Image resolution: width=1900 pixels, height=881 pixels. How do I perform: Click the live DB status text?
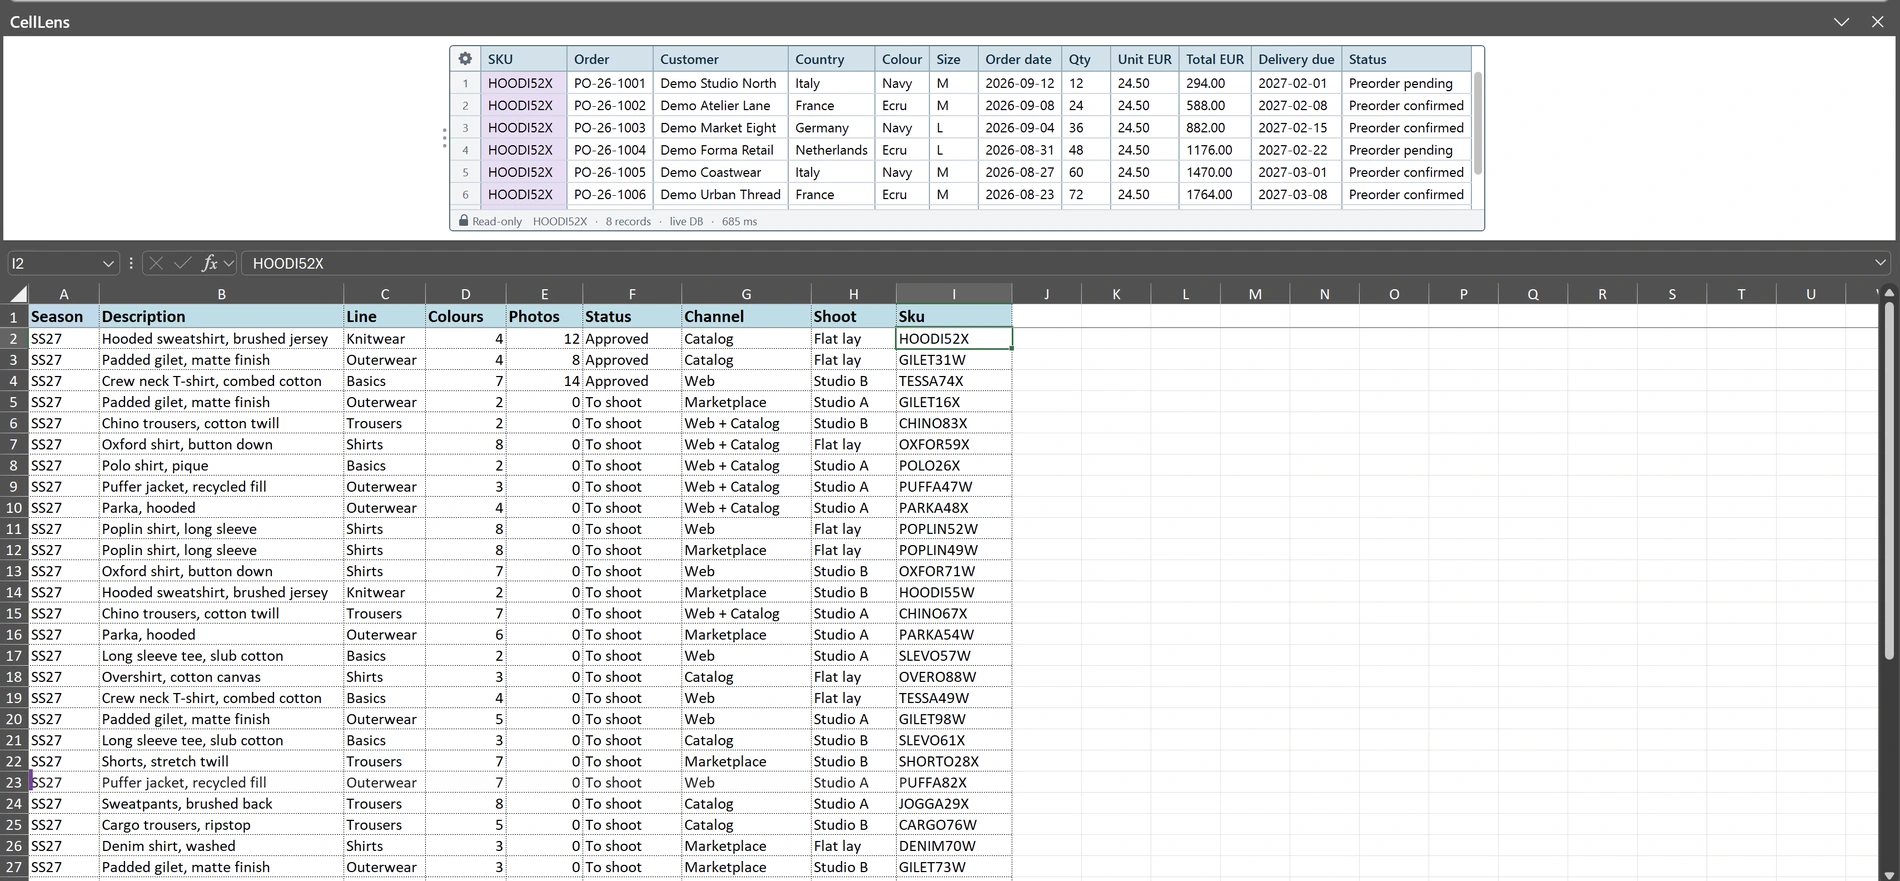(x=686, y=222)
